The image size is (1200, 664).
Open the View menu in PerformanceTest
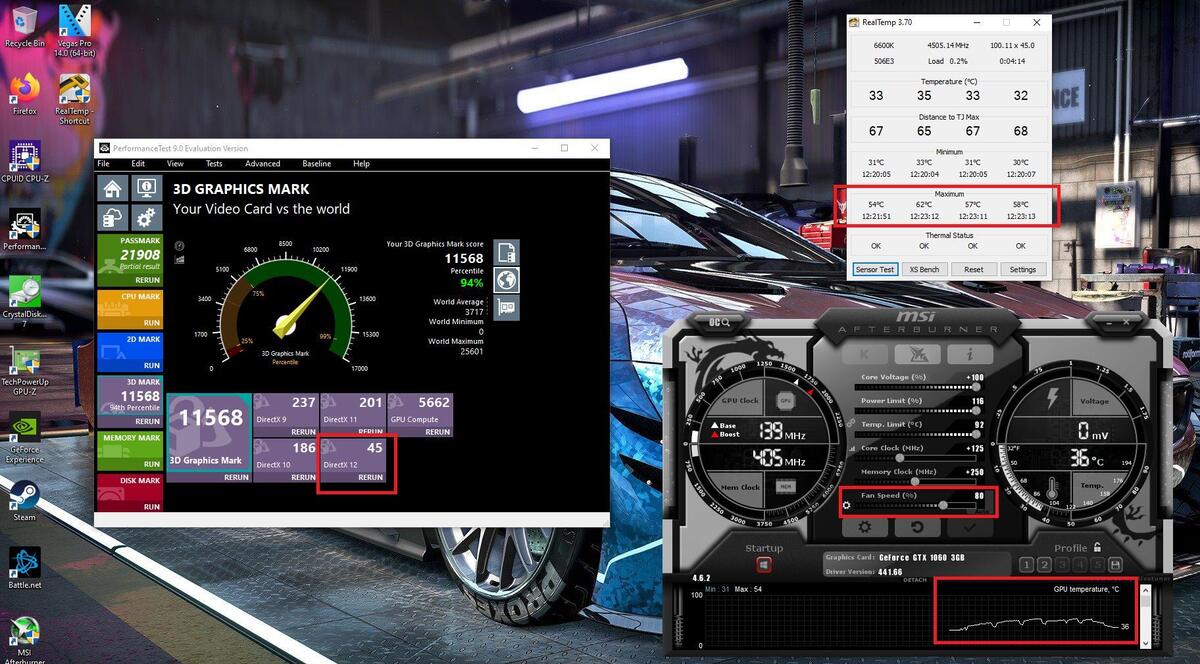(175, 164)
